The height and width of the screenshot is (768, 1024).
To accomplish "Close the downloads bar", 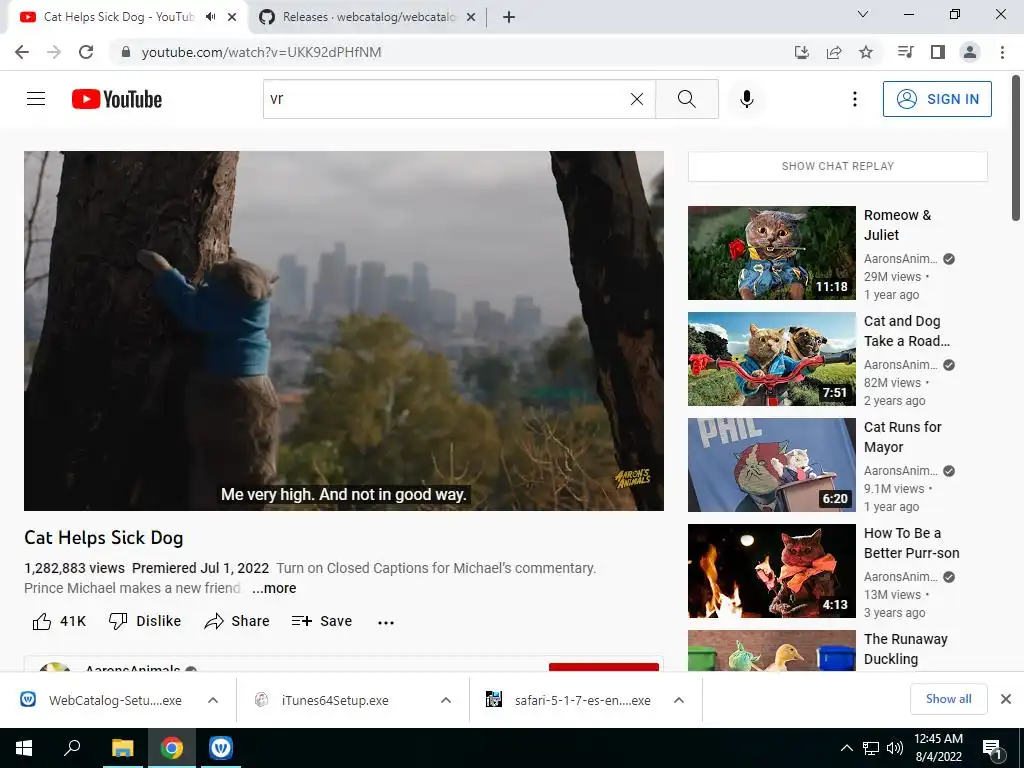I will [x=1006, y=699].
